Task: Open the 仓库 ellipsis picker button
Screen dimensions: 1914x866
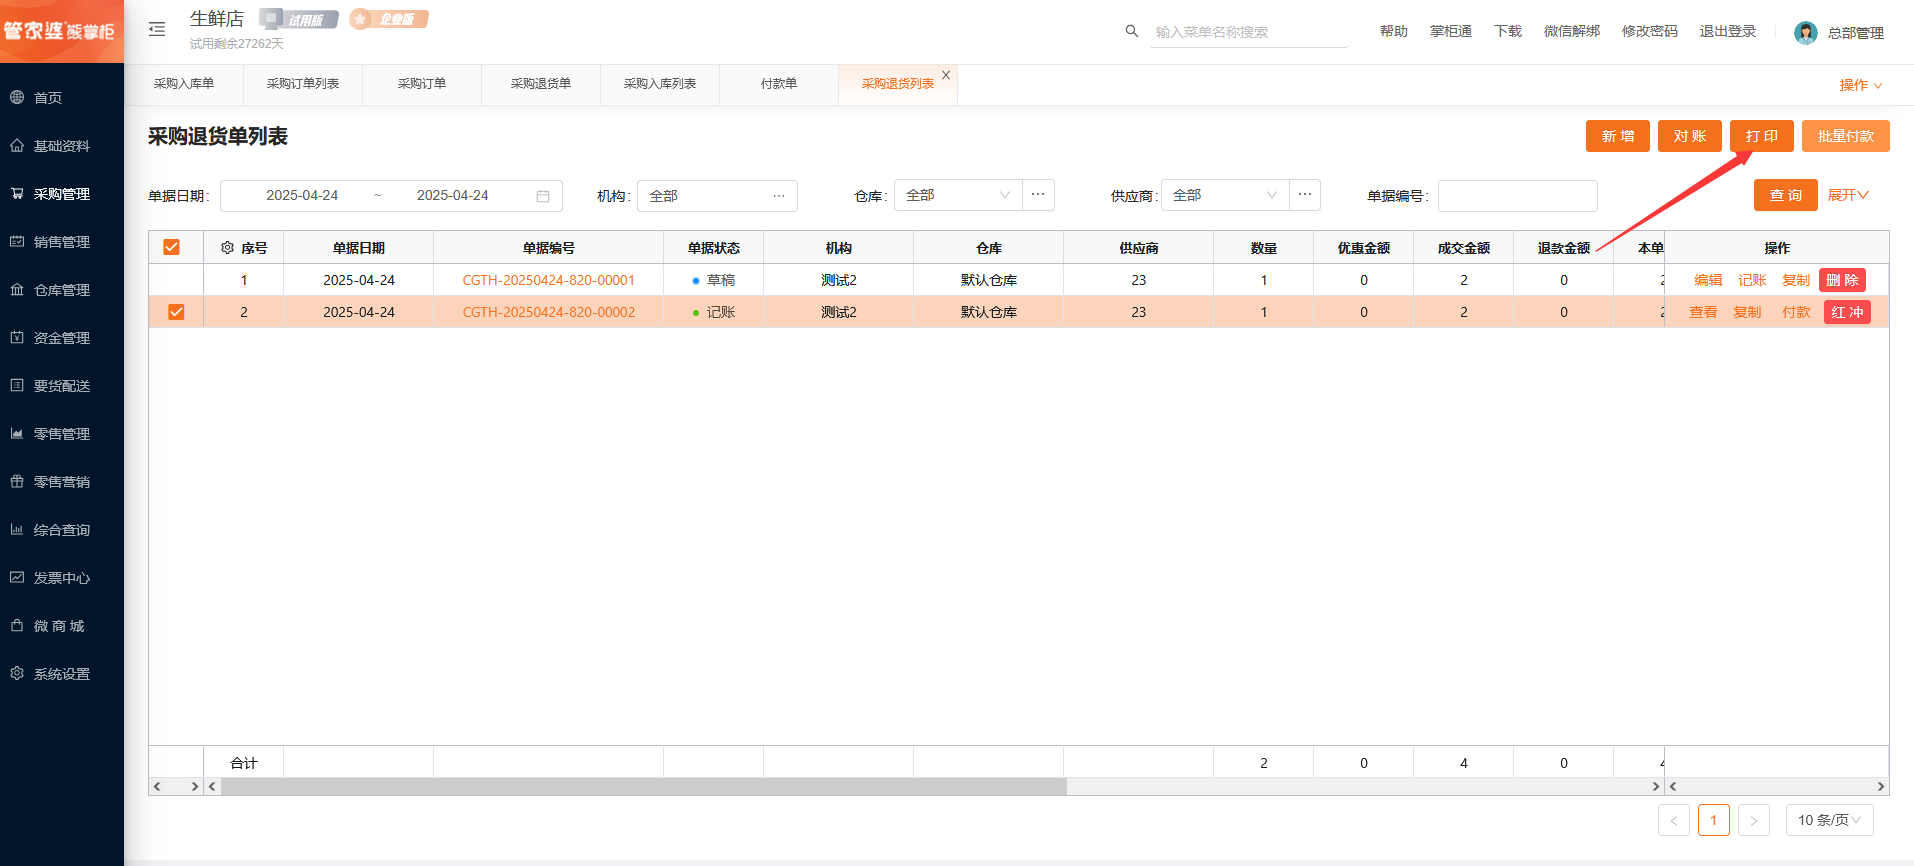Action: click(x=1038, y=195)
